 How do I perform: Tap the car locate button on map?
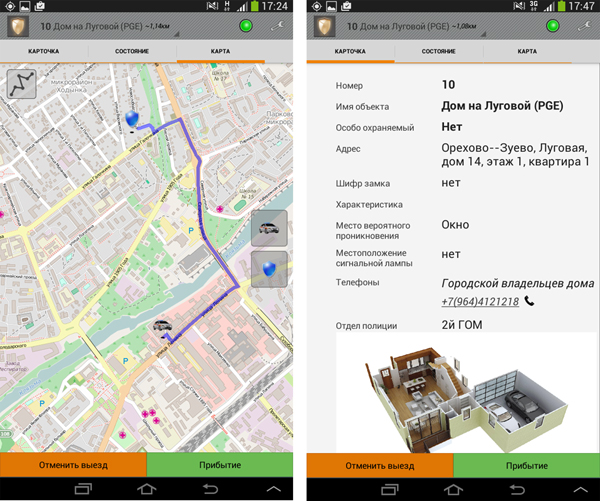click(270, 228)
